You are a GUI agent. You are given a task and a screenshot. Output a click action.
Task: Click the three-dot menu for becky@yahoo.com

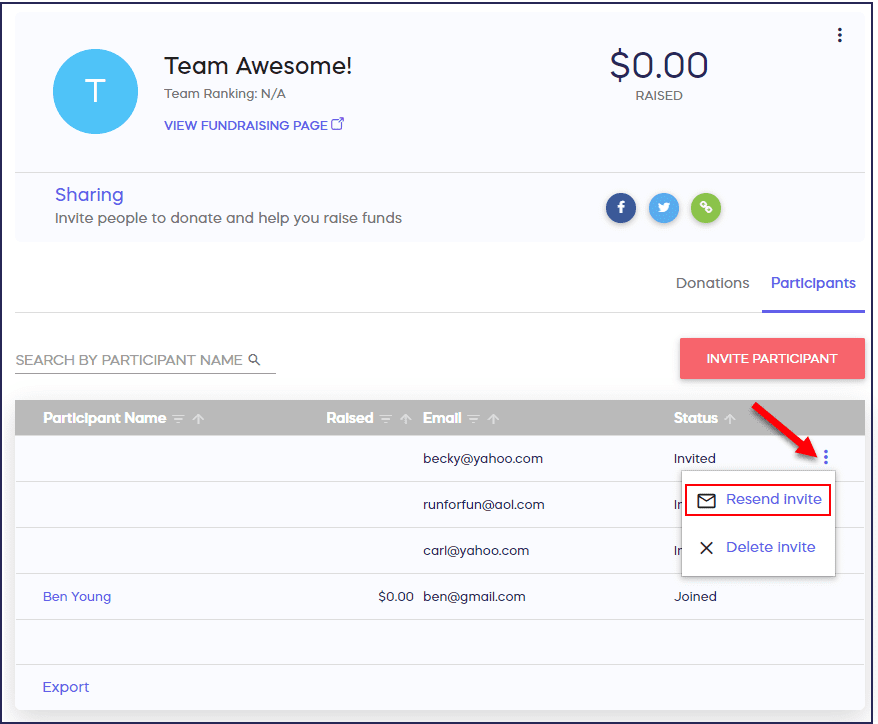coord(825,458)
